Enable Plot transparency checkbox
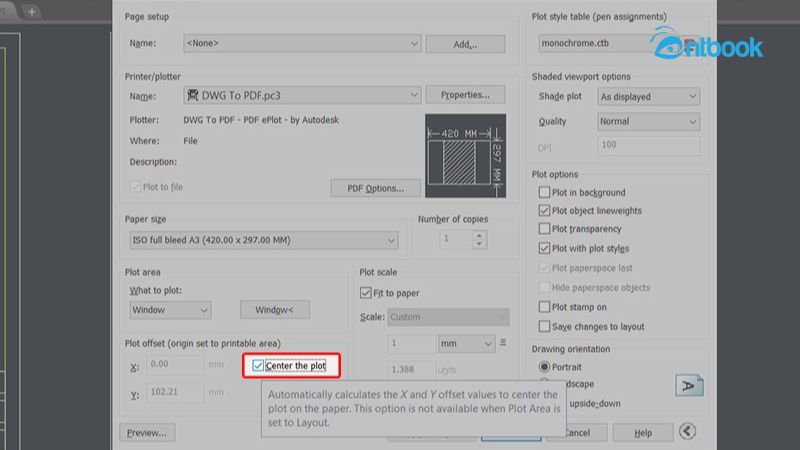Image resolution: width=800 pixels, height=450 pixels. [x=544, y=229]
